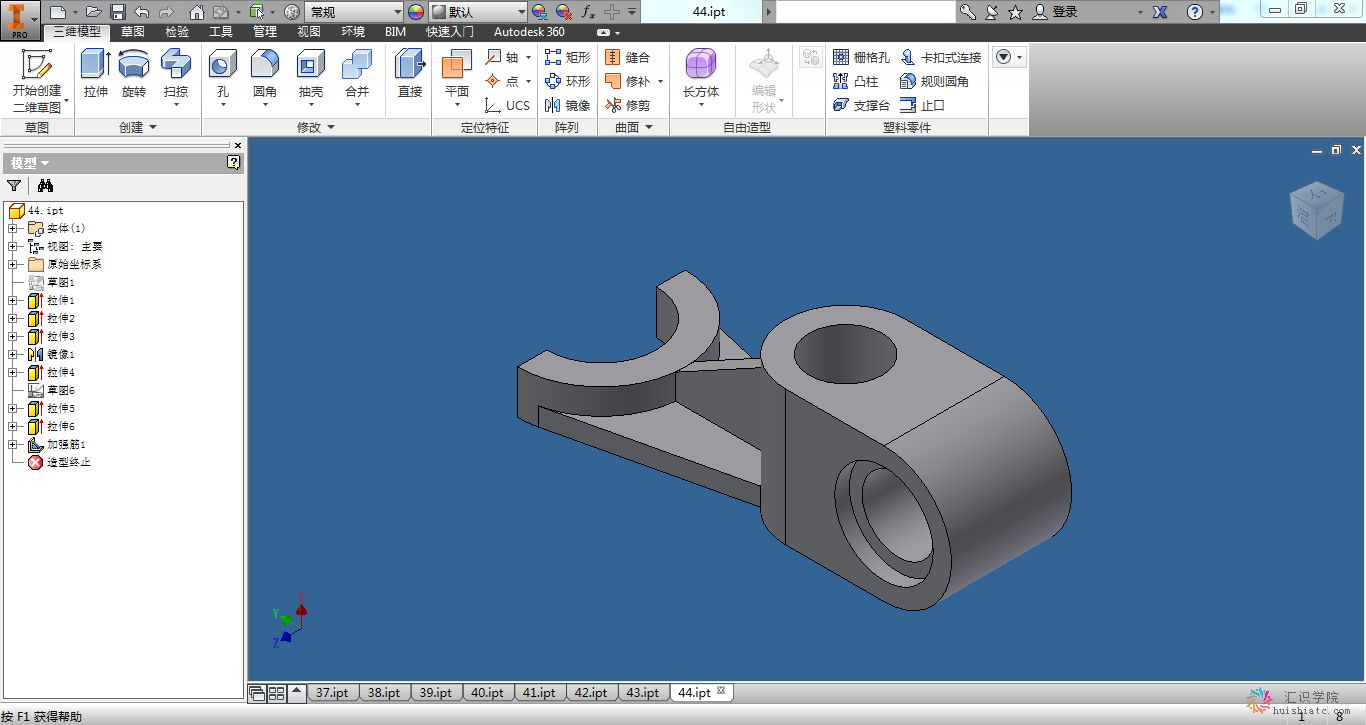The image size is (1366, 725).
Task: Create a work Point (点)
Action: pyautogui.click(x=503, y=81)
